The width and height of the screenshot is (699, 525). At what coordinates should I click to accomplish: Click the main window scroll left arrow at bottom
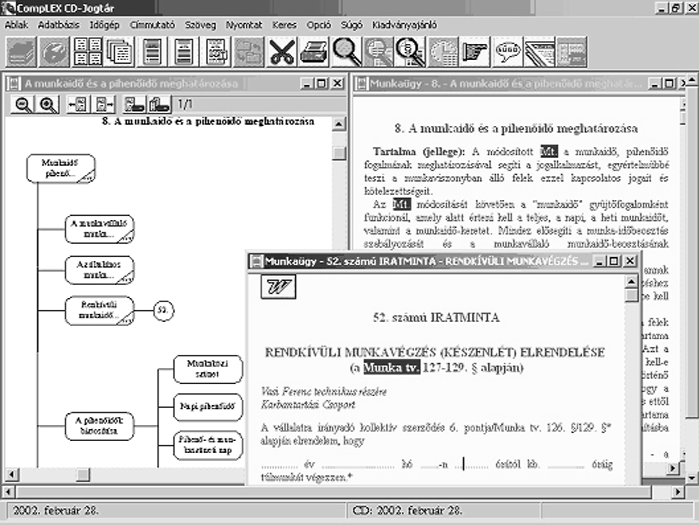[8, 492]
